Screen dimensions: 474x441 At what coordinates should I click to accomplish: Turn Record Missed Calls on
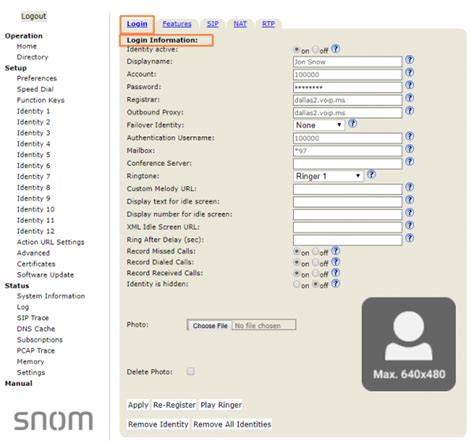[x=296, y=252]
